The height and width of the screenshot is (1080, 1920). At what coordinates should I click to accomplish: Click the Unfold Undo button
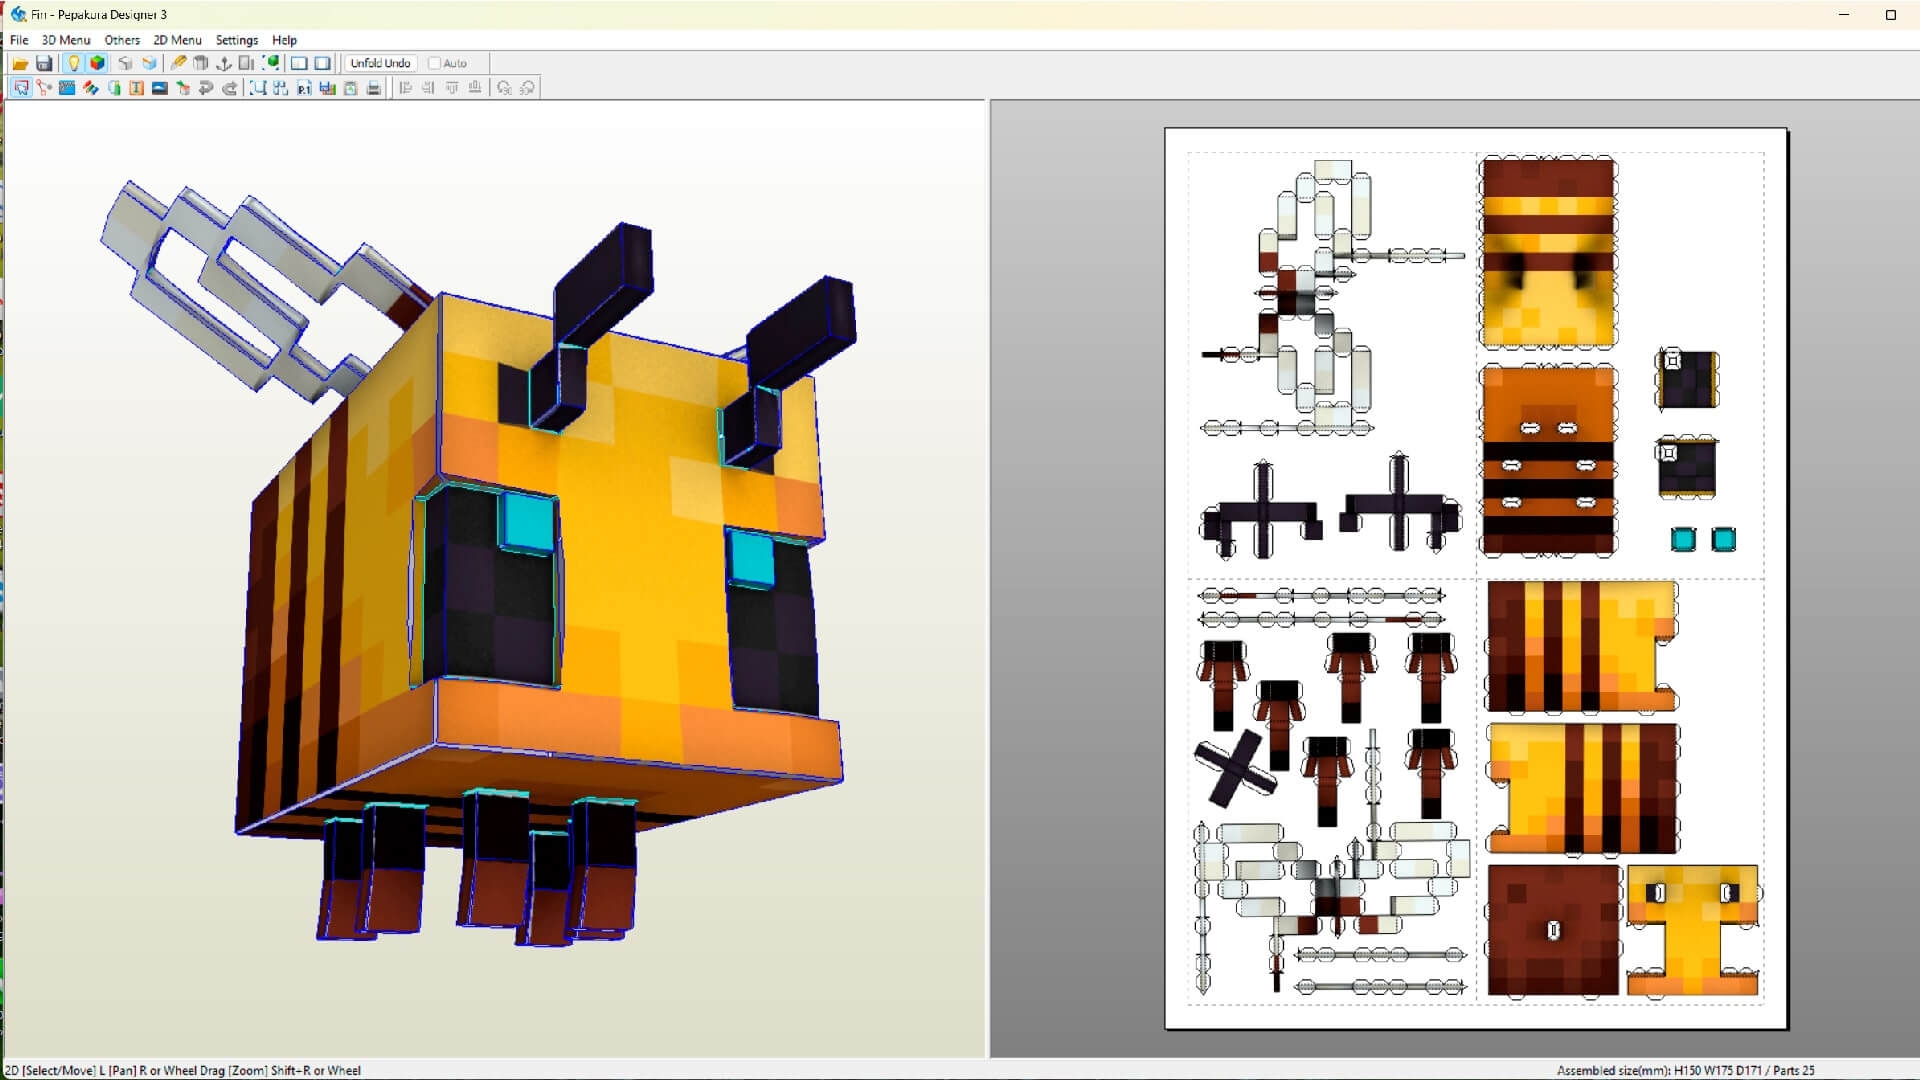(x=380, y=63)
